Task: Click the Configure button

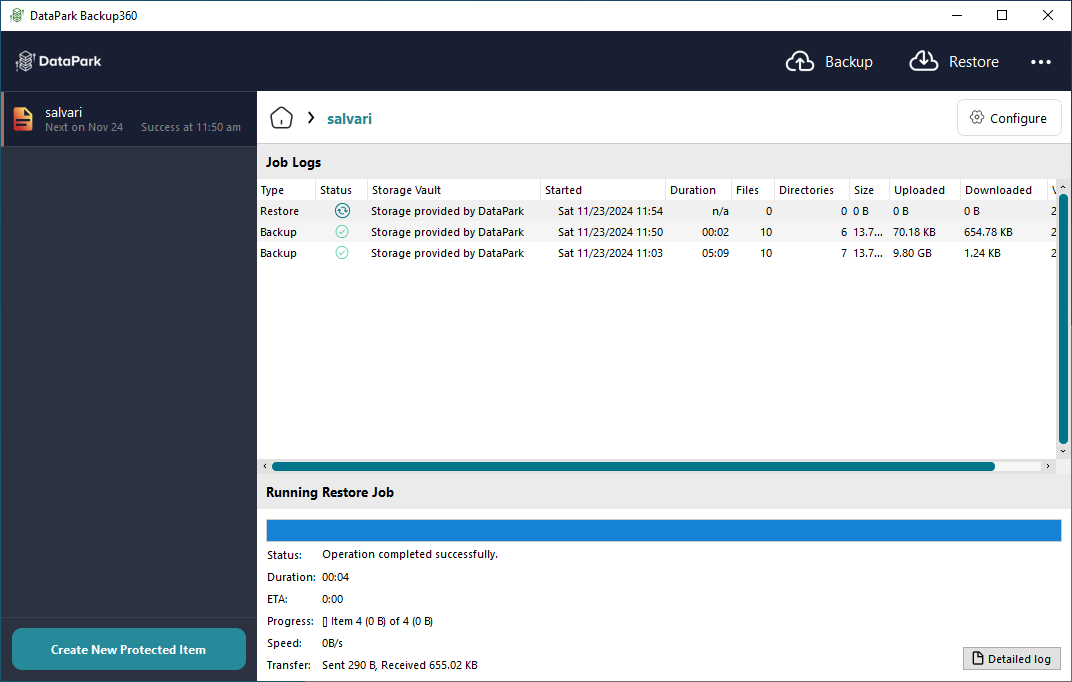Action: (x=1009, y=118)
